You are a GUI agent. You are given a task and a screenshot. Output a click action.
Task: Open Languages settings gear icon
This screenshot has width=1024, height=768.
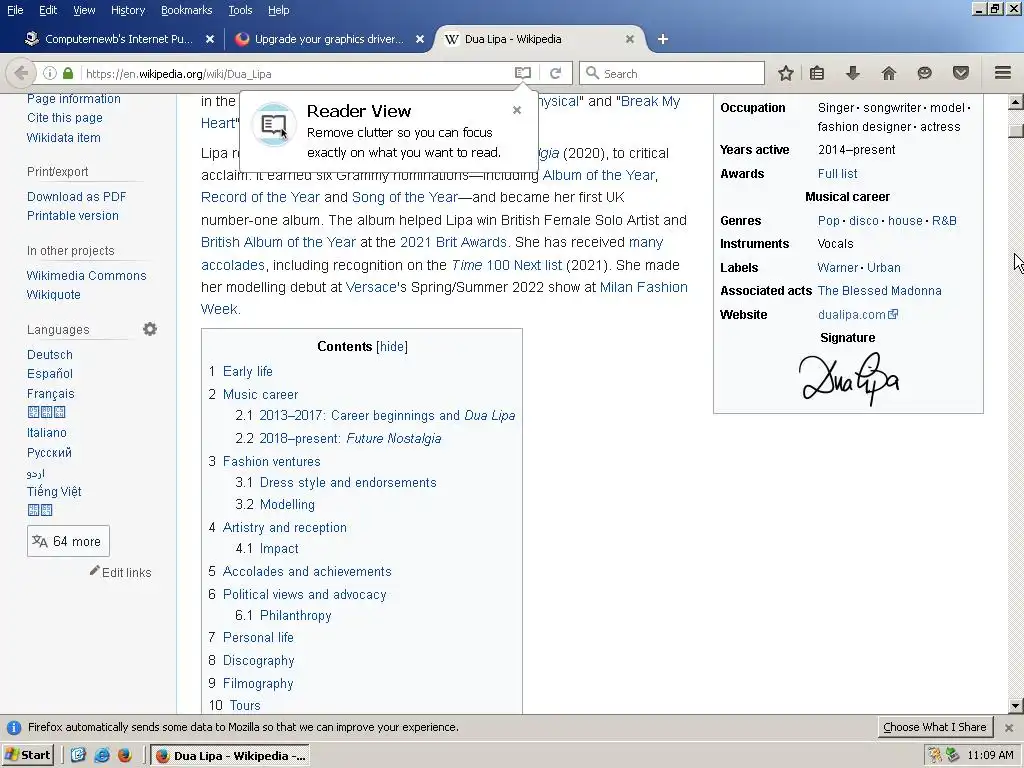[150, 329]
